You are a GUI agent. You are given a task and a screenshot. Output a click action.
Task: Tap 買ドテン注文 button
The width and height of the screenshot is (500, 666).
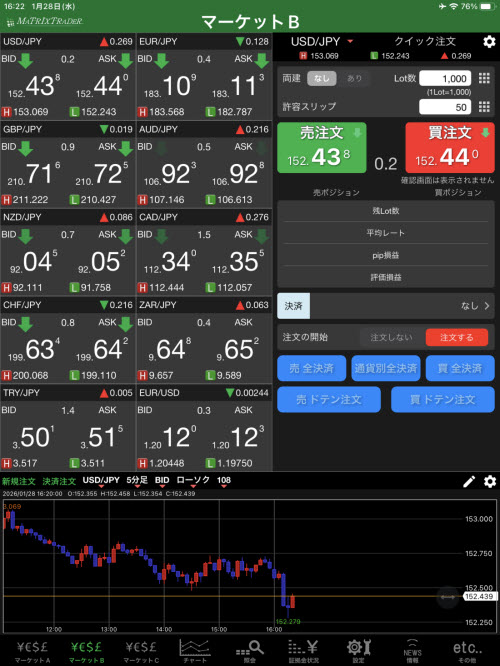click(443, 400)
